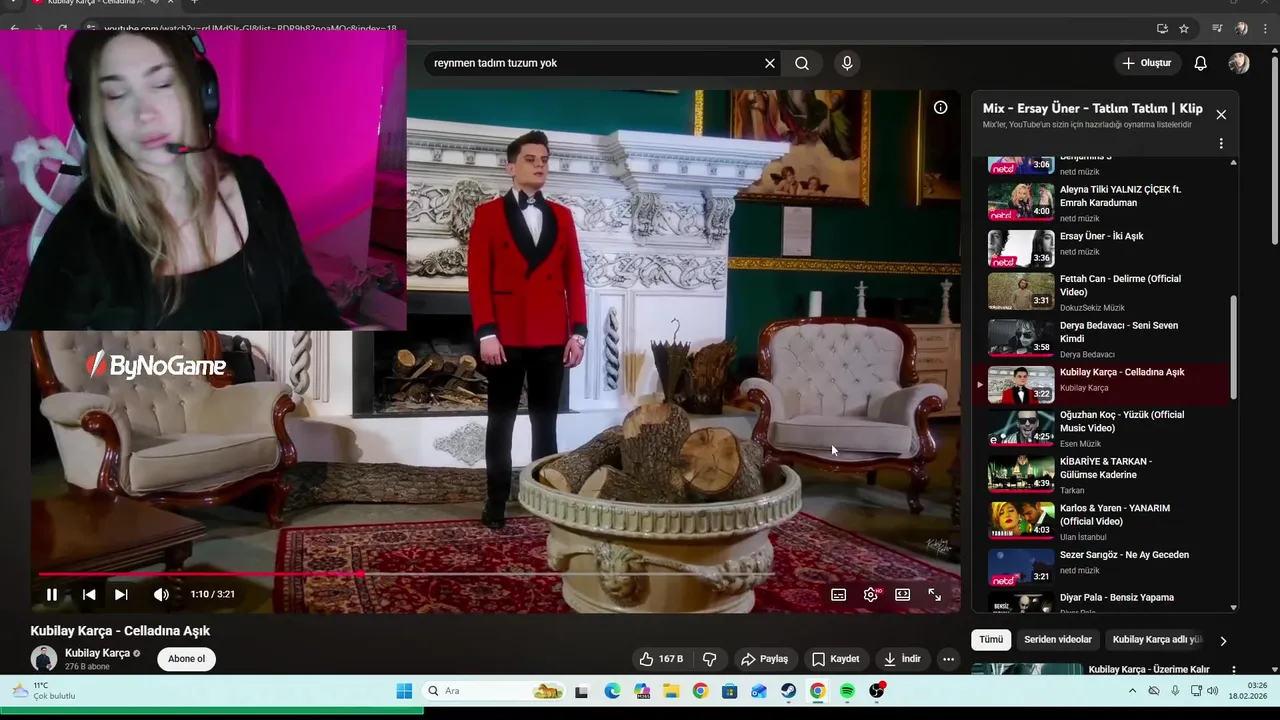Play Ersay Üner - İki Aşık
1280x720 pixels.
1100,248
